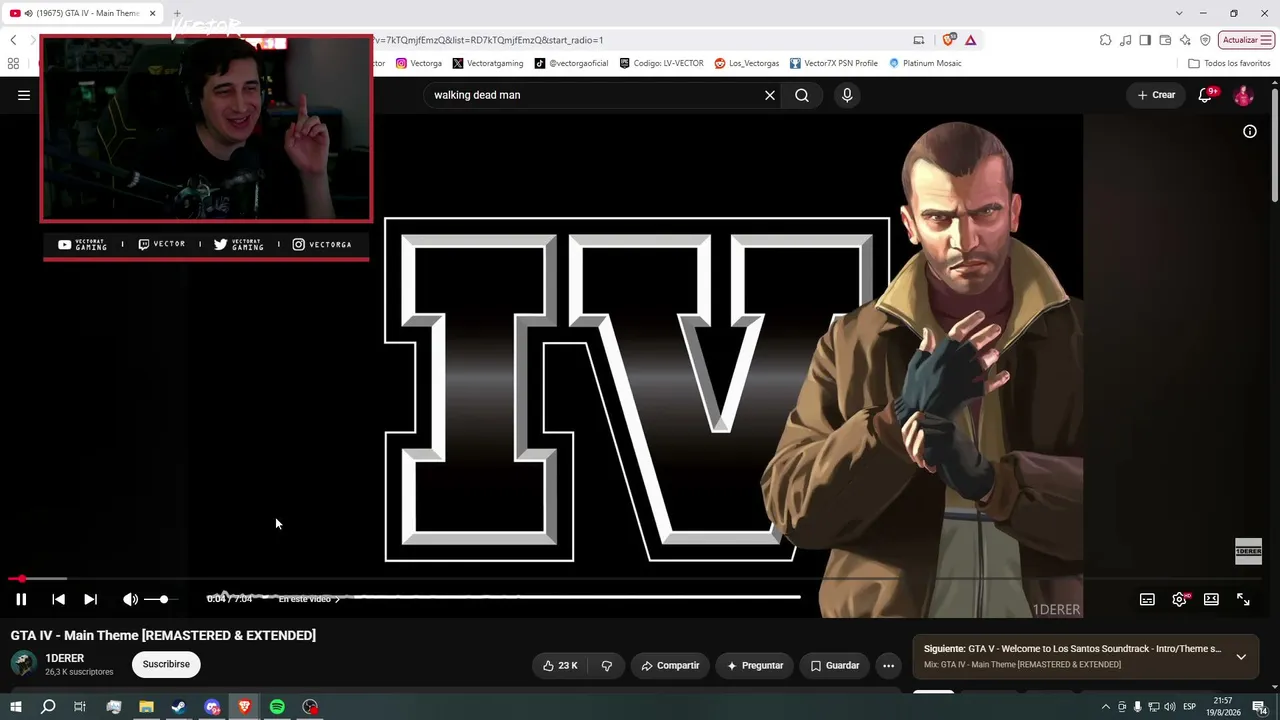
Task: Open browser extensions puzzle icon
Action: click(x=1105, y=40)
